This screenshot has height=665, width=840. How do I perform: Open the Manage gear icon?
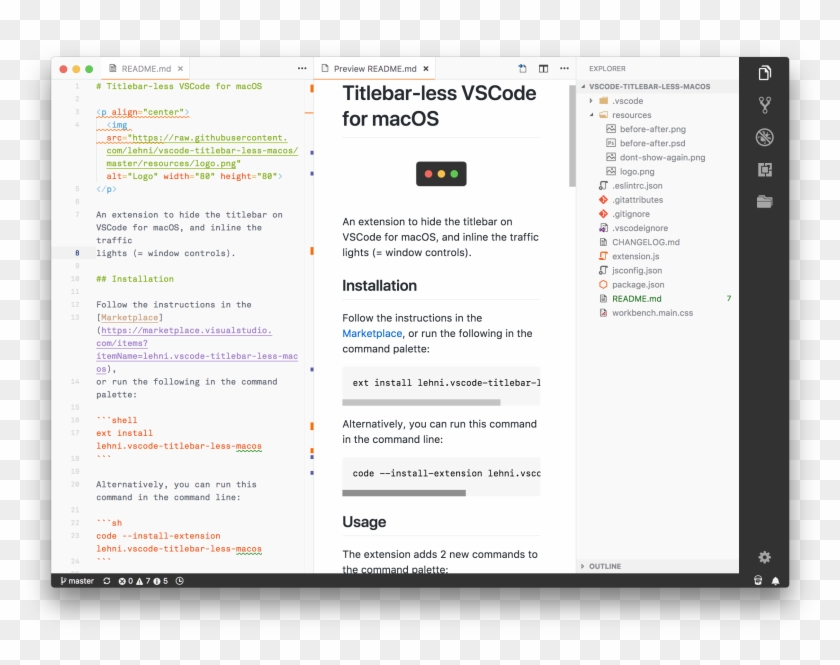click(x=764, y=557)
